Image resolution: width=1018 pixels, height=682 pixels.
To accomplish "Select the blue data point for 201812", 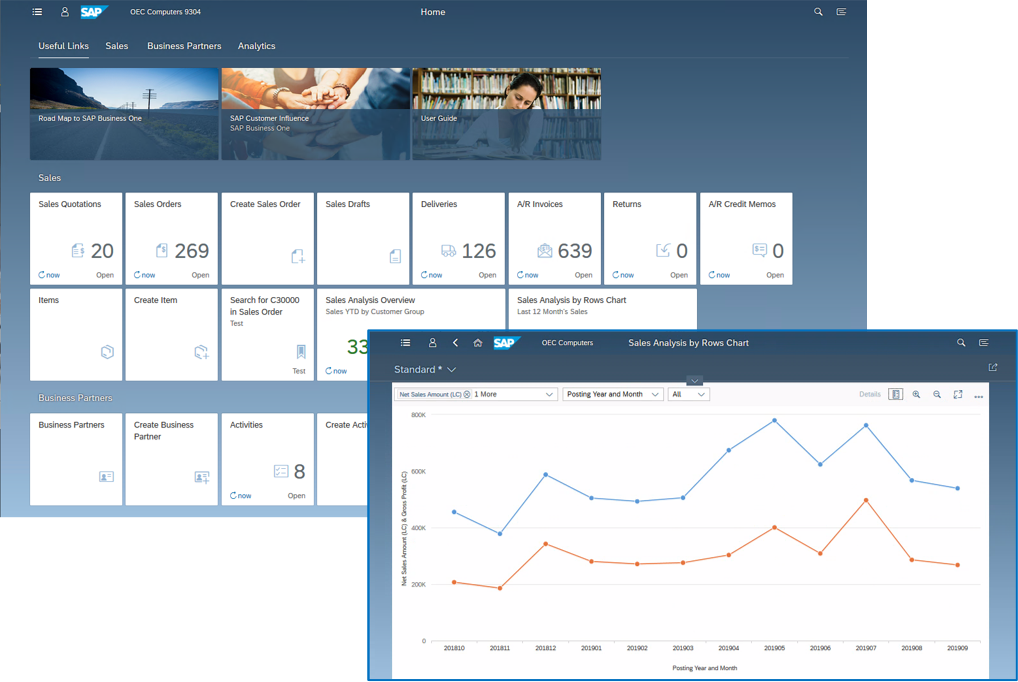I will pos(546,475).
